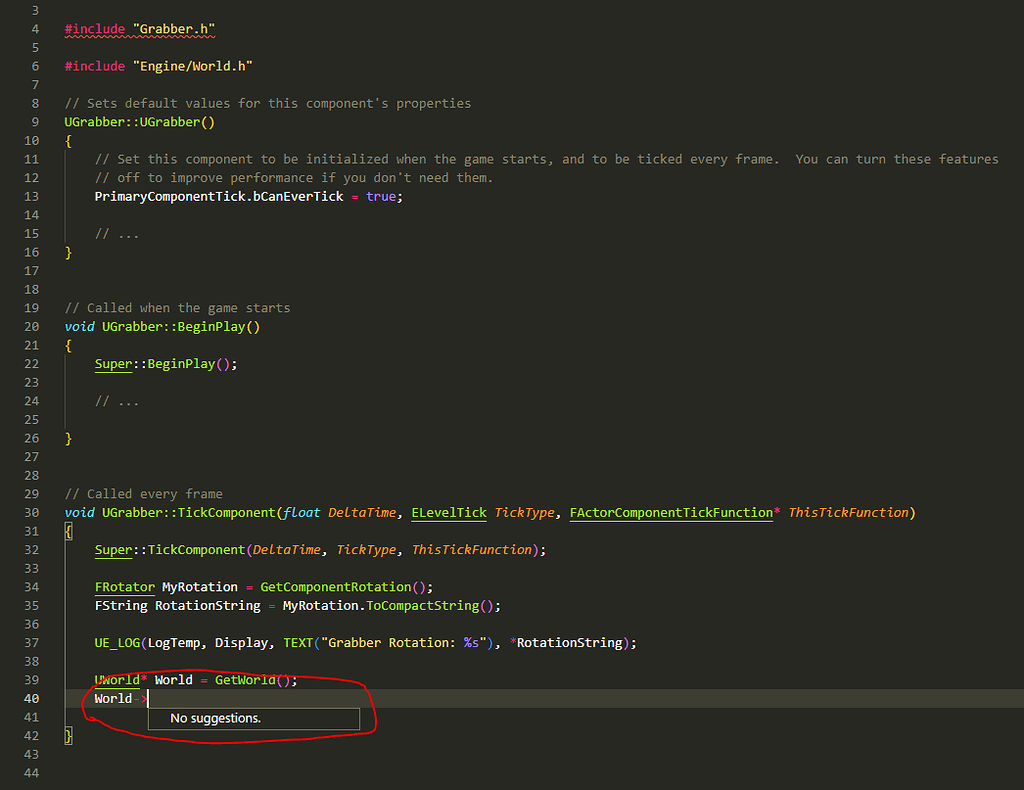
Task: Click the UE_LOG macro on line 37
Action: pyautogui.click(x=117, y=643)
